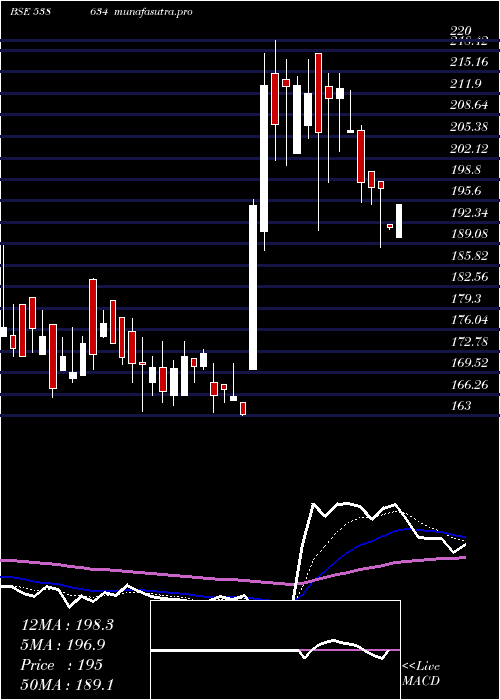The width and height of the screenshot is (500, 700).
Task: Select the 205.38 price level label
Action: click(469, 127)
